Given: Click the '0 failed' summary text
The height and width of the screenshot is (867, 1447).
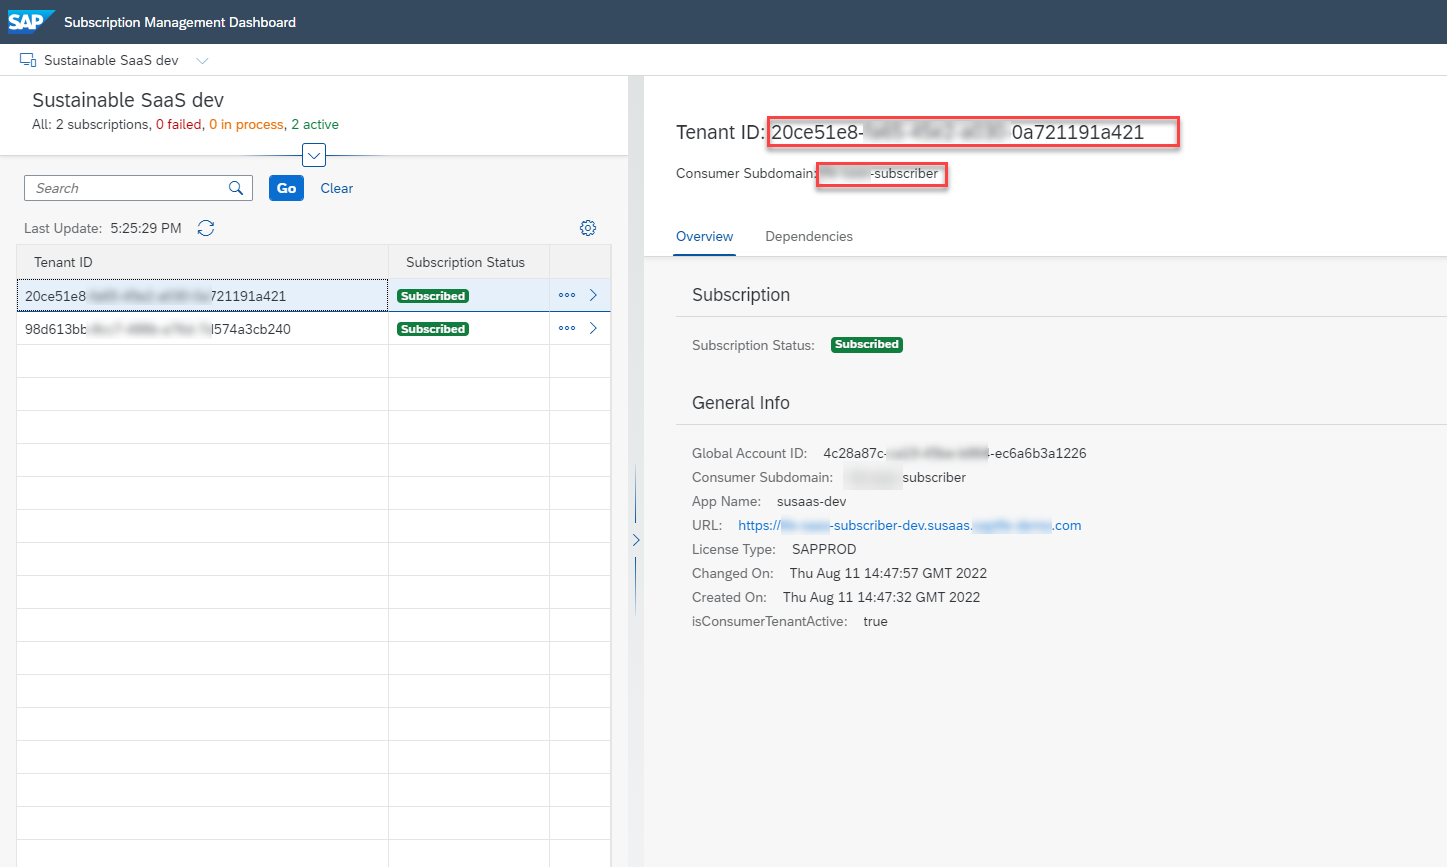Looking at the screenshot, I should pos(179,125).
